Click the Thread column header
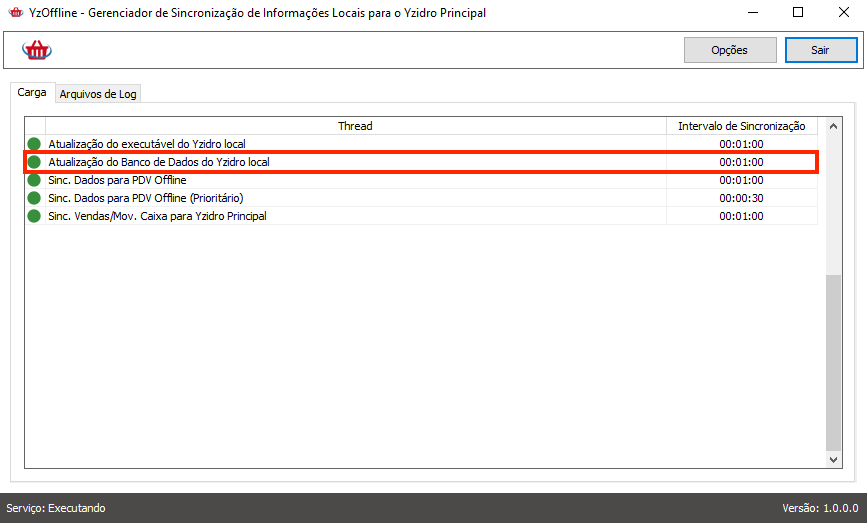The width and height of the screenshot is (867, 523). tap(356, 126)
